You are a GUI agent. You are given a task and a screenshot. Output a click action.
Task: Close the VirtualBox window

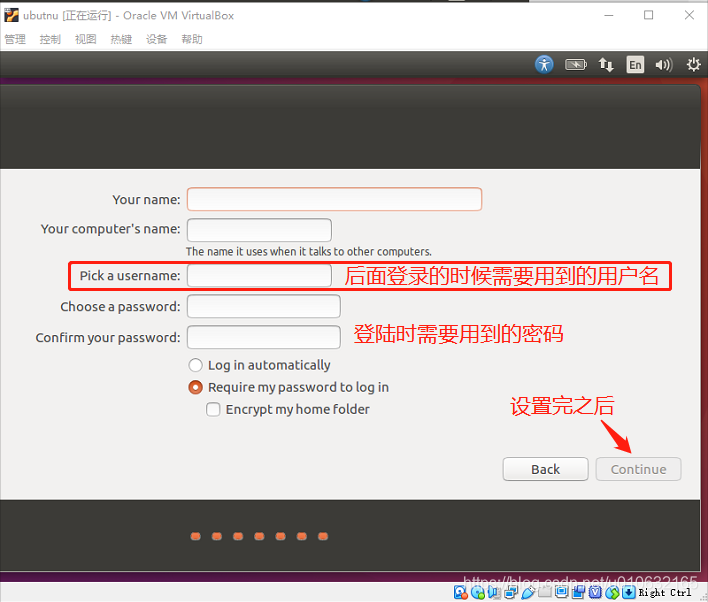pyautogui.click(x=689, y=15)
